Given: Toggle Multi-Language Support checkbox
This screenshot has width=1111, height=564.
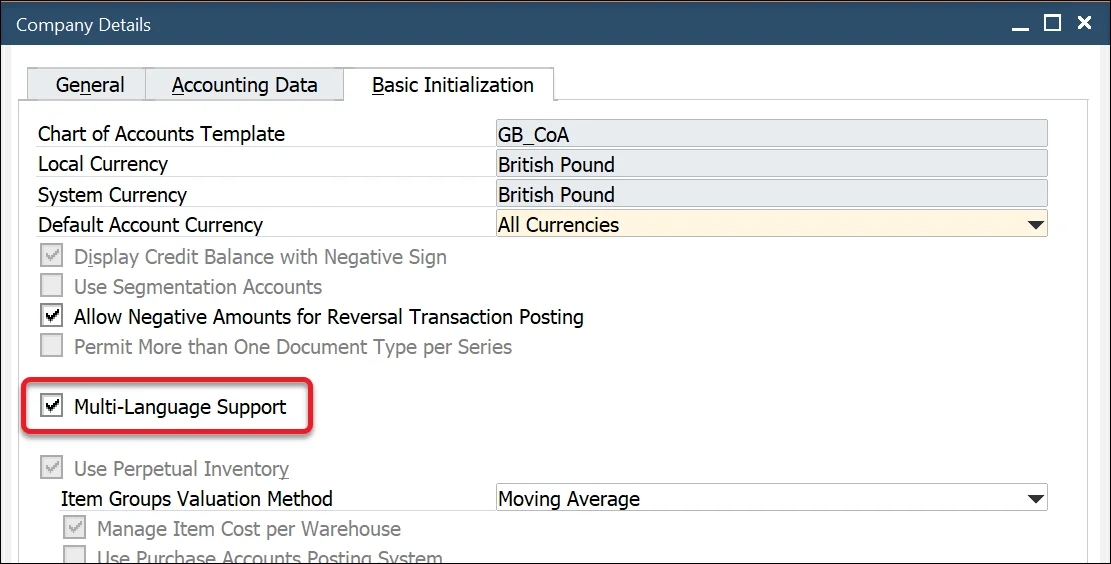Looking at the screenshot, I should tap(52, 407).
